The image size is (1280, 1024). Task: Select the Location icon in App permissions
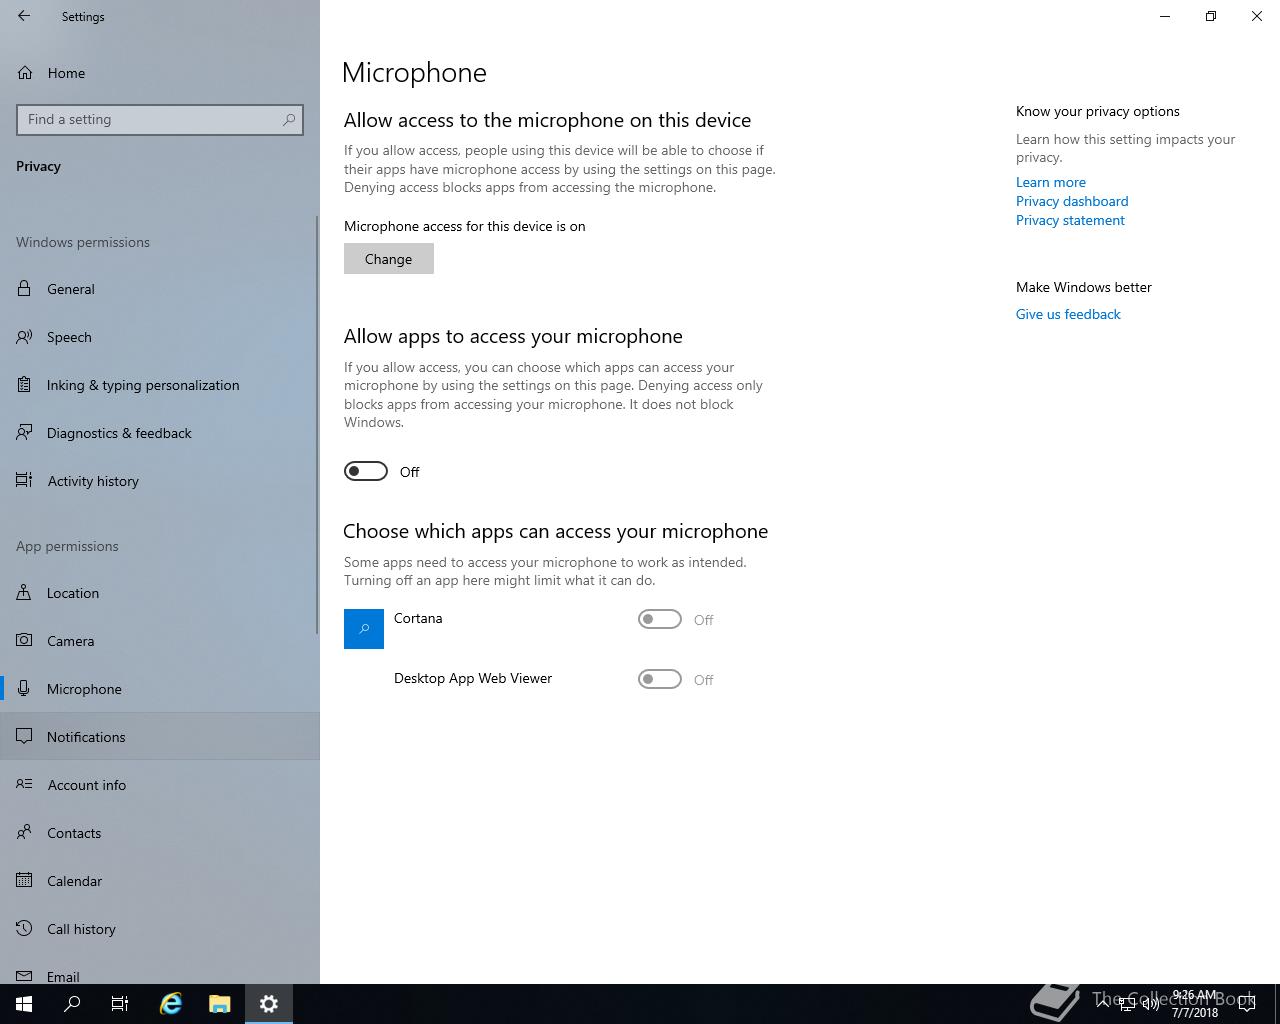[25, 593]
